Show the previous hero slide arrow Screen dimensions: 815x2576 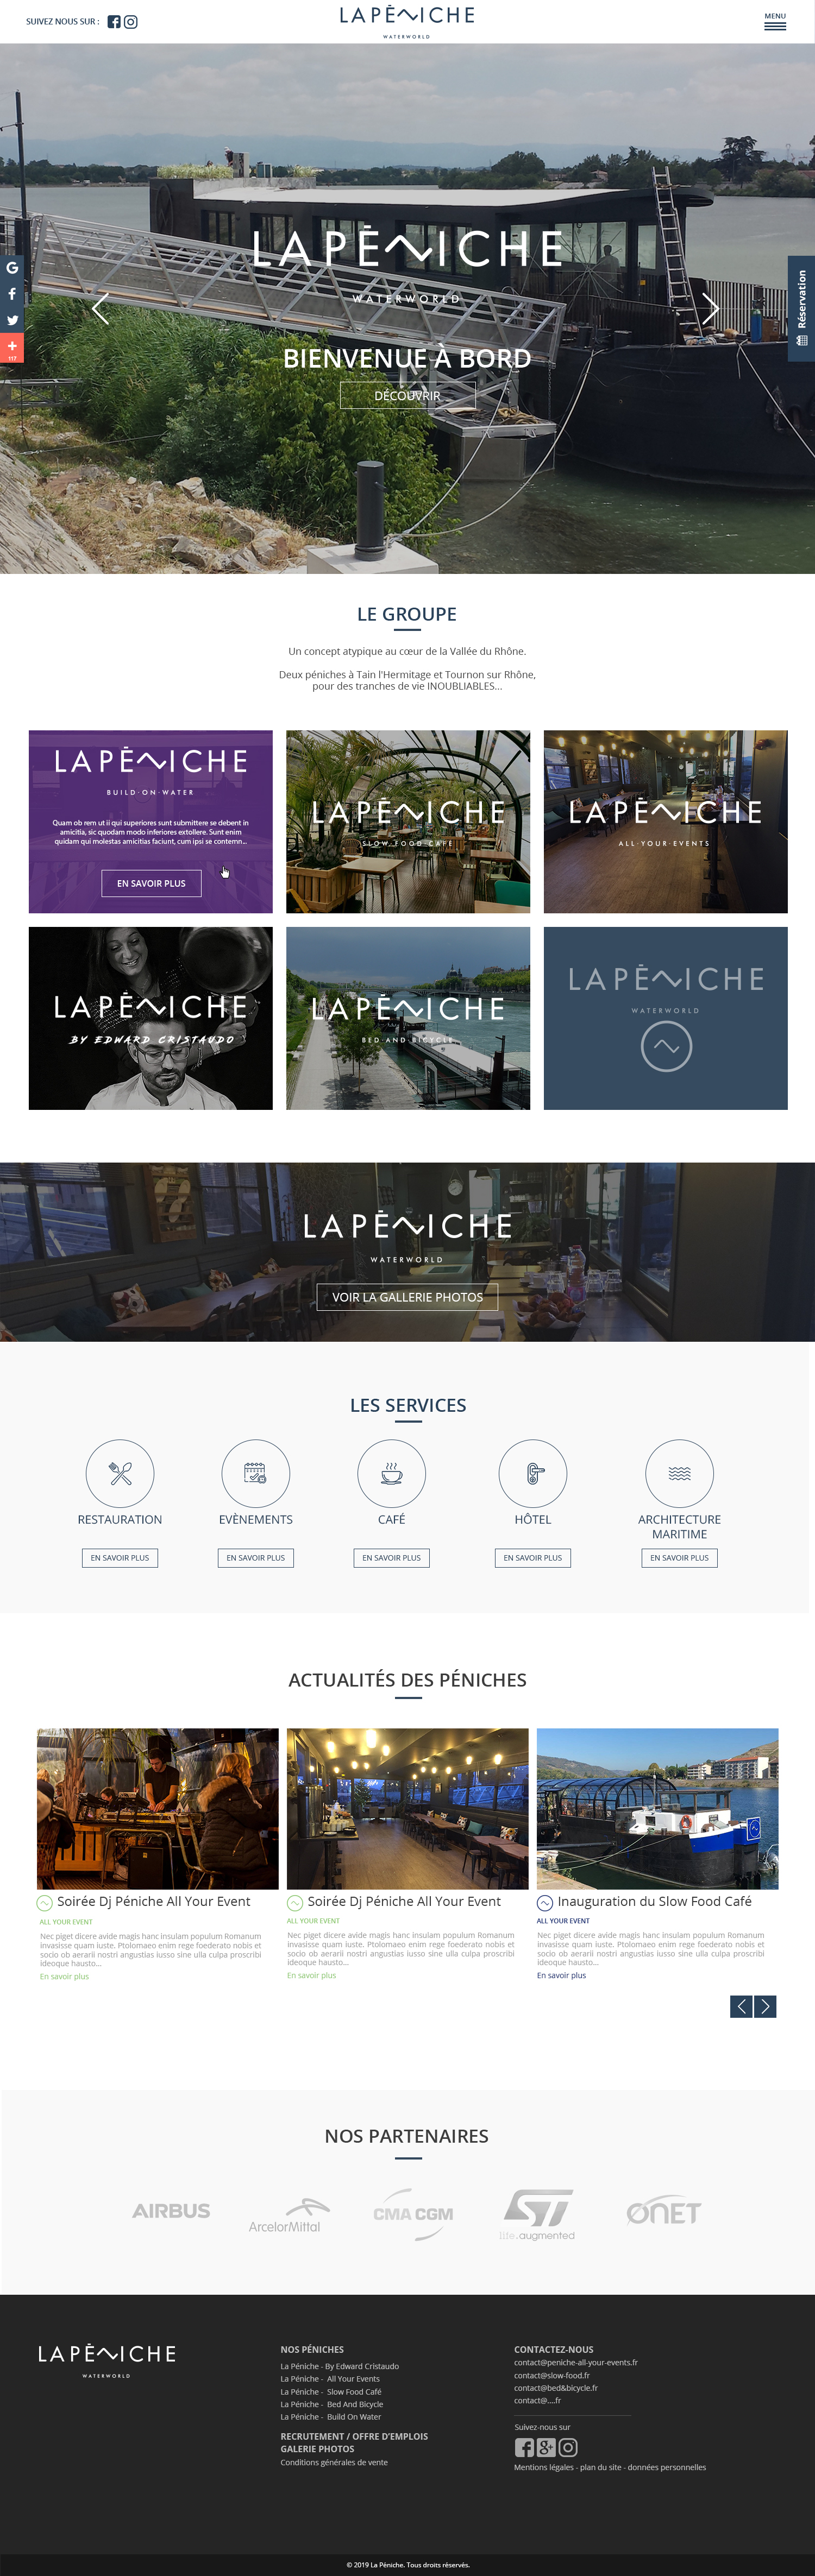pyautogui.click(x=100, y=308)
